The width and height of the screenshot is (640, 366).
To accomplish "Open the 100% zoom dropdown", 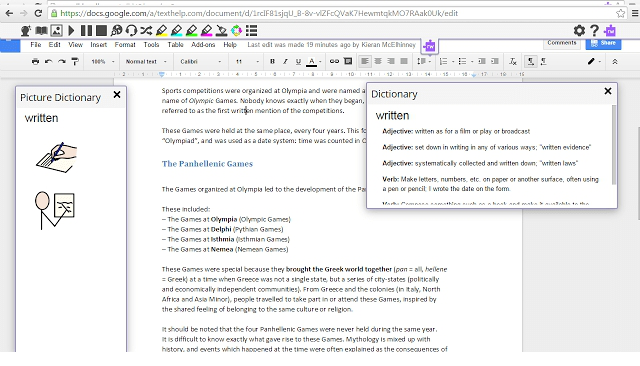I will [x=102, y=62].
